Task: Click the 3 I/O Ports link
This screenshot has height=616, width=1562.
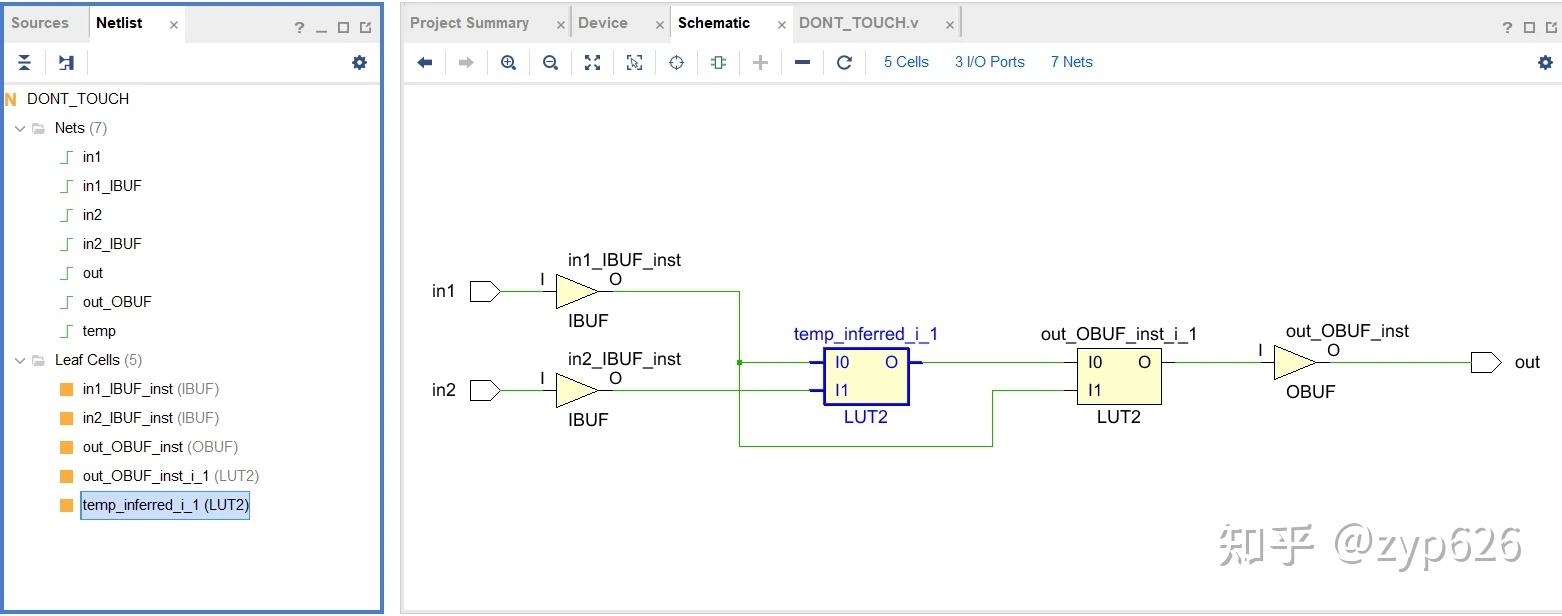Action: pos(989,62)
